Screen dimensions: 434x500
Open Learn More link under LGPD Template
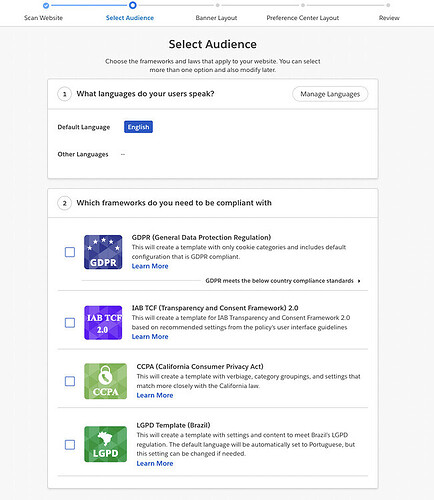pos(155,463)
